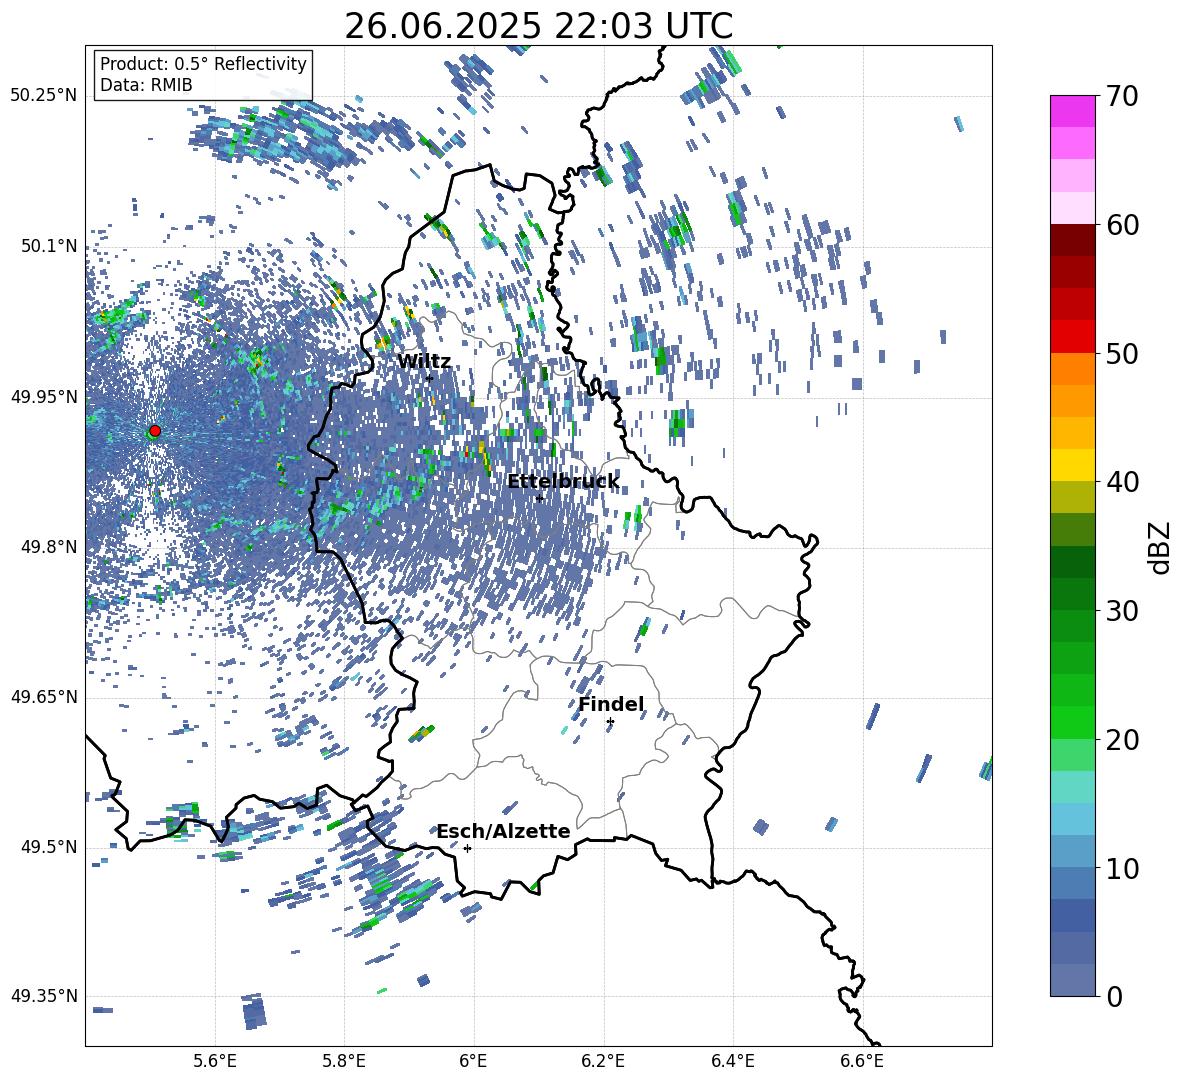Click the colorbar tick label 10
The height and width of the screenshot is (1081, 1184).
click(1122, 868)
